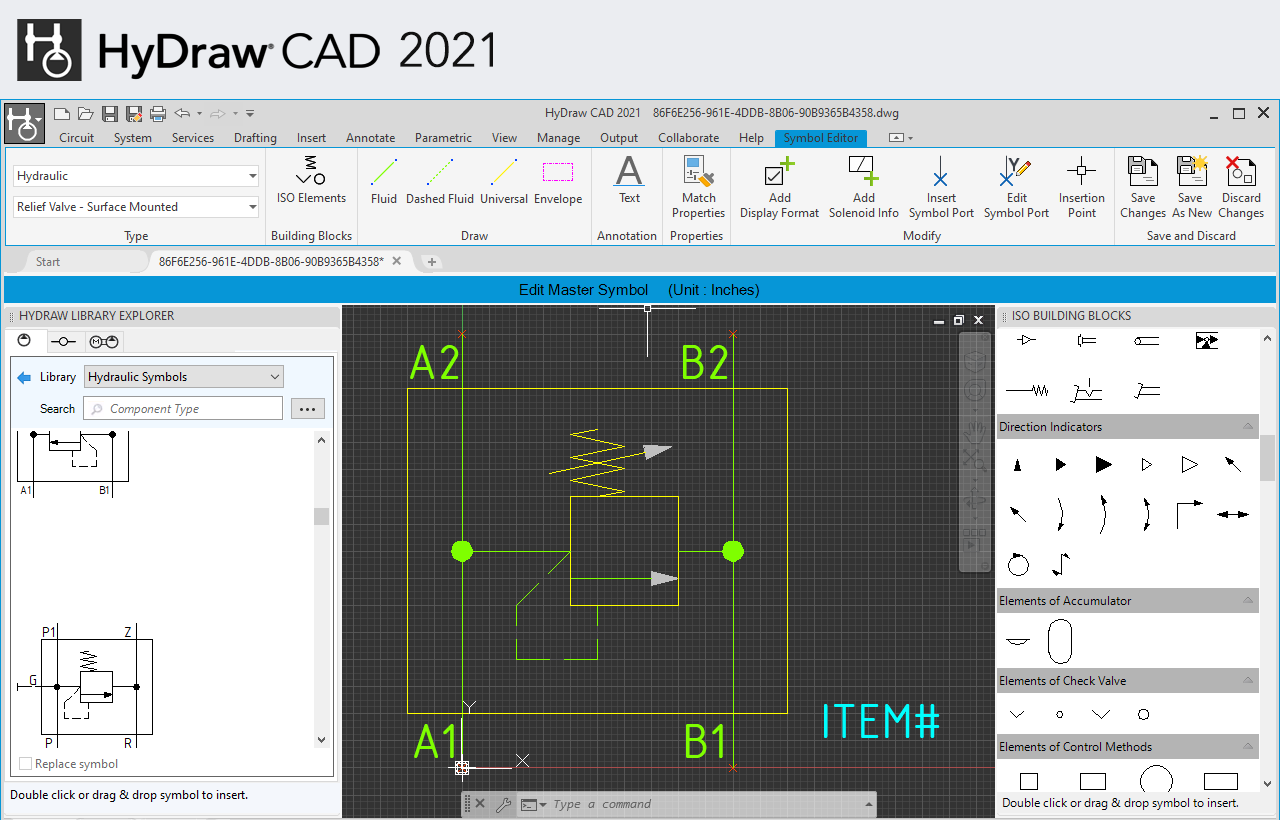Switch to the second library explorer tab

tap(64, 341)
